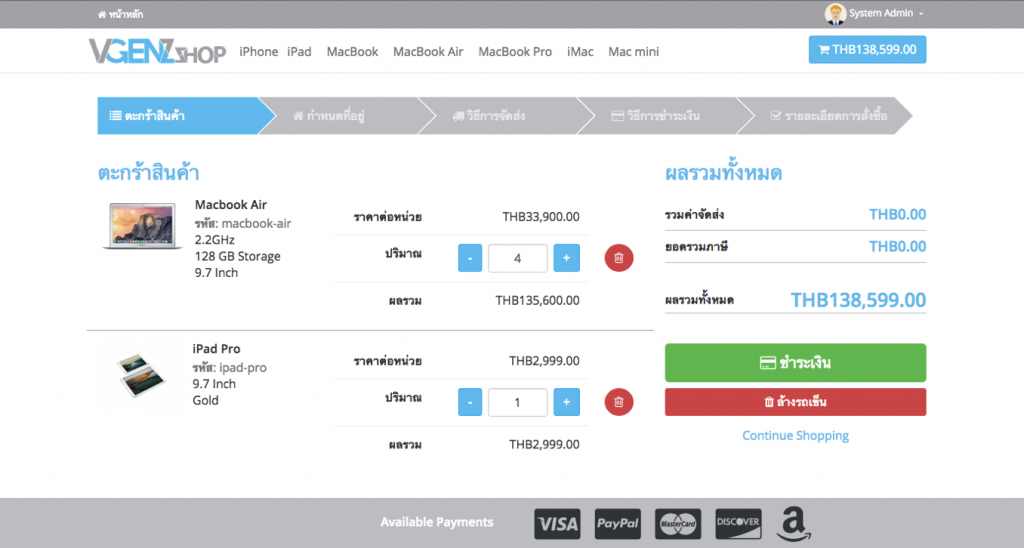Open the MacBook category
The image size is (1024, 548).
(352, 52)
